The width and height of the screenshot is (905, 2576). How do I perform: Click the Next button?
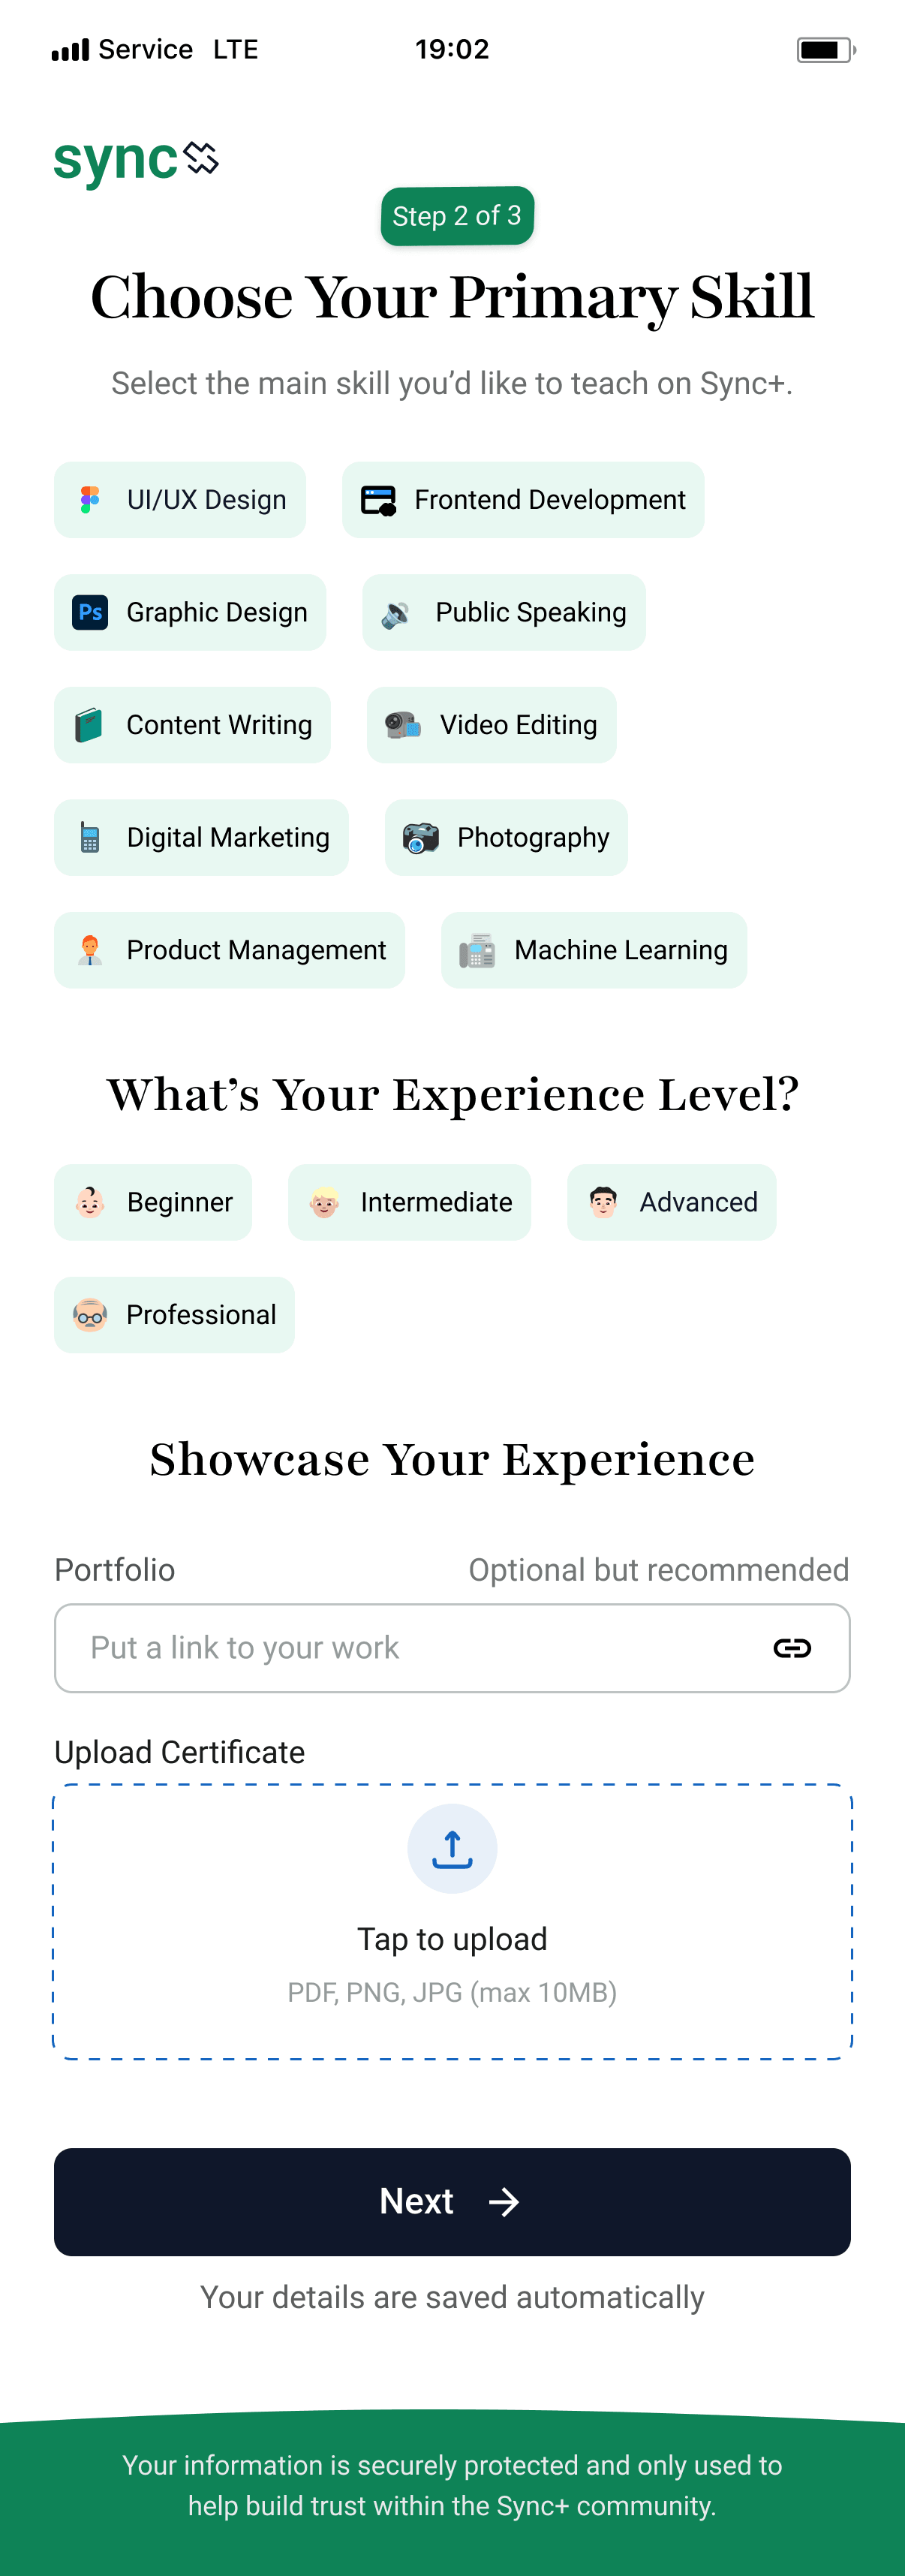click(x=452, y=2201)
